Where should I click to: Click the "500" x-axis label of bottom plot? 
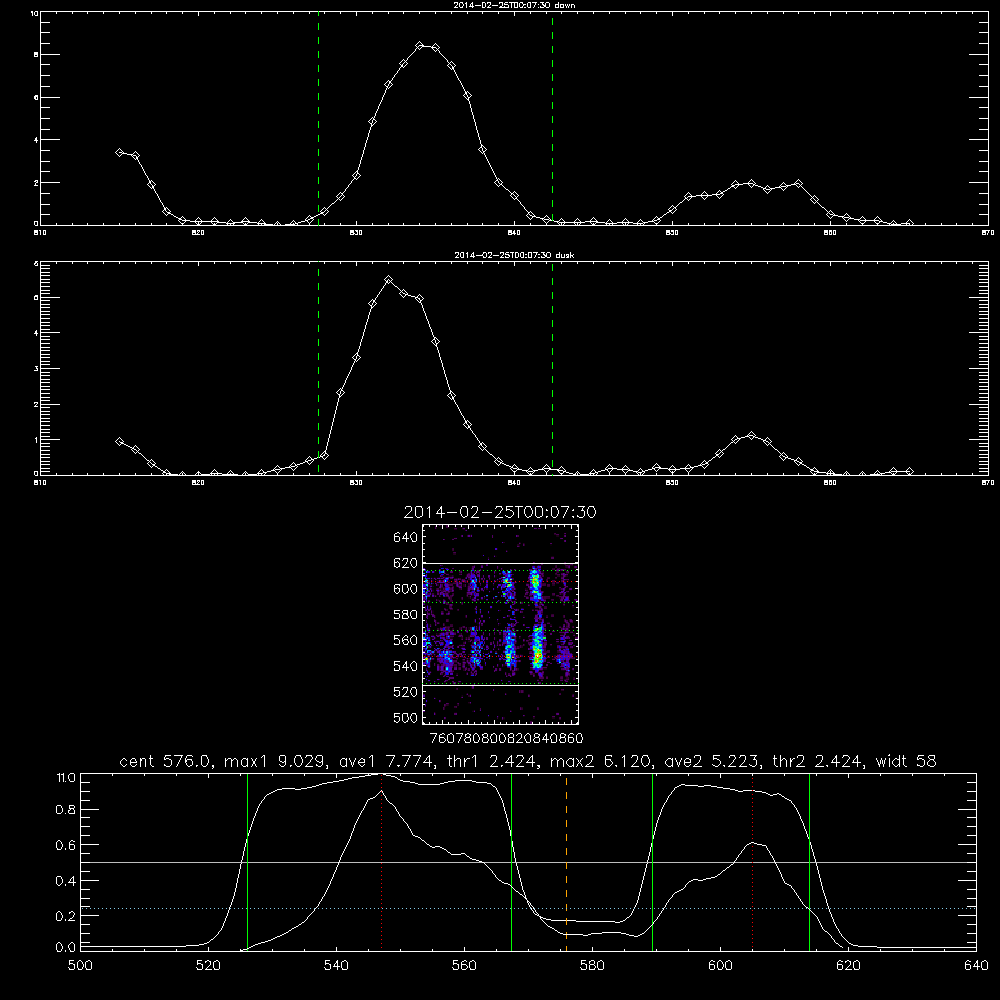coord(80,966)
